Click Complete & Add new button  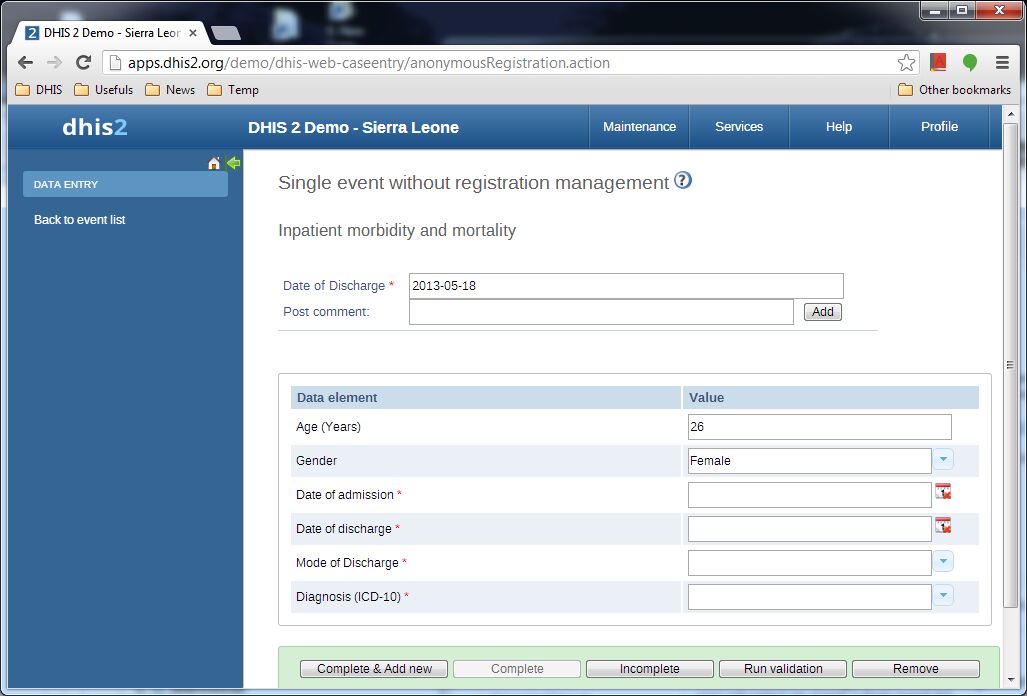click(374, 669)
